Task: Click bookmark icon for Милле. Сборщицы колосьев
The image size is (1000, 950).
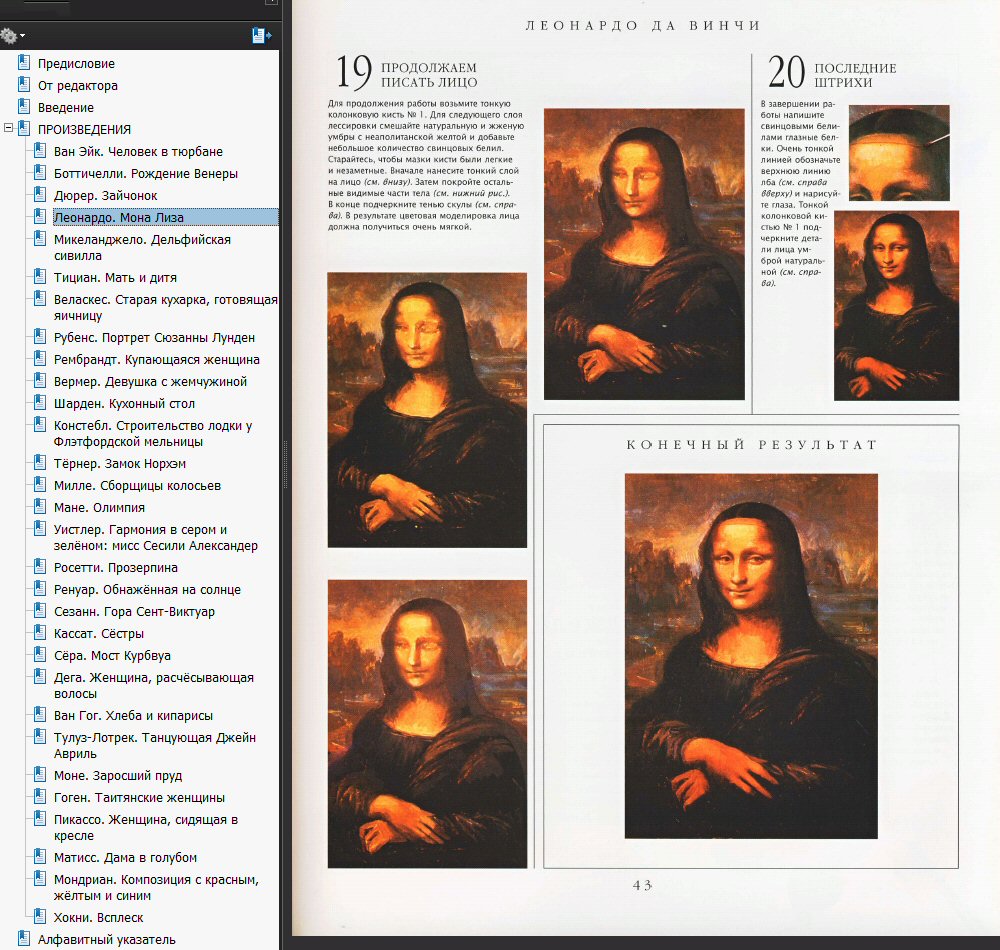Action: 40,485
